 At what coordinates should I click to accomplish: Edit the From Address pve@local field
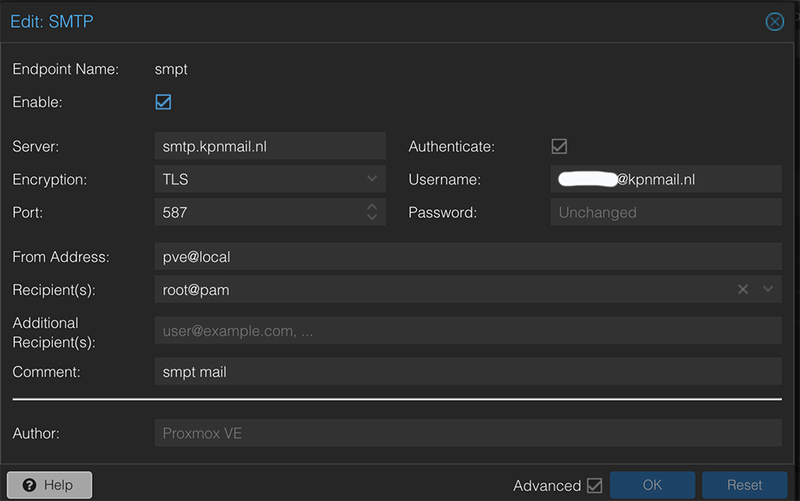(x=467, y=257)
